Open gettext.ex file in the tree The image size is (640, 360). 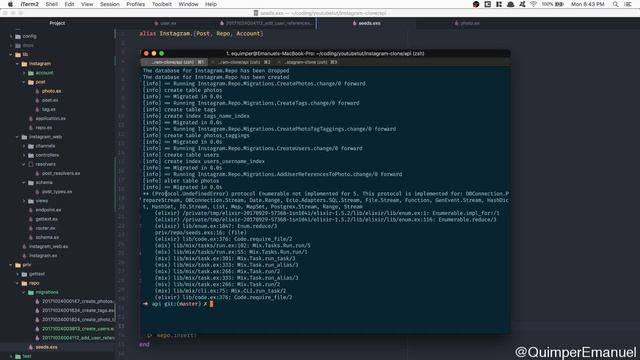tap(47, 219)
